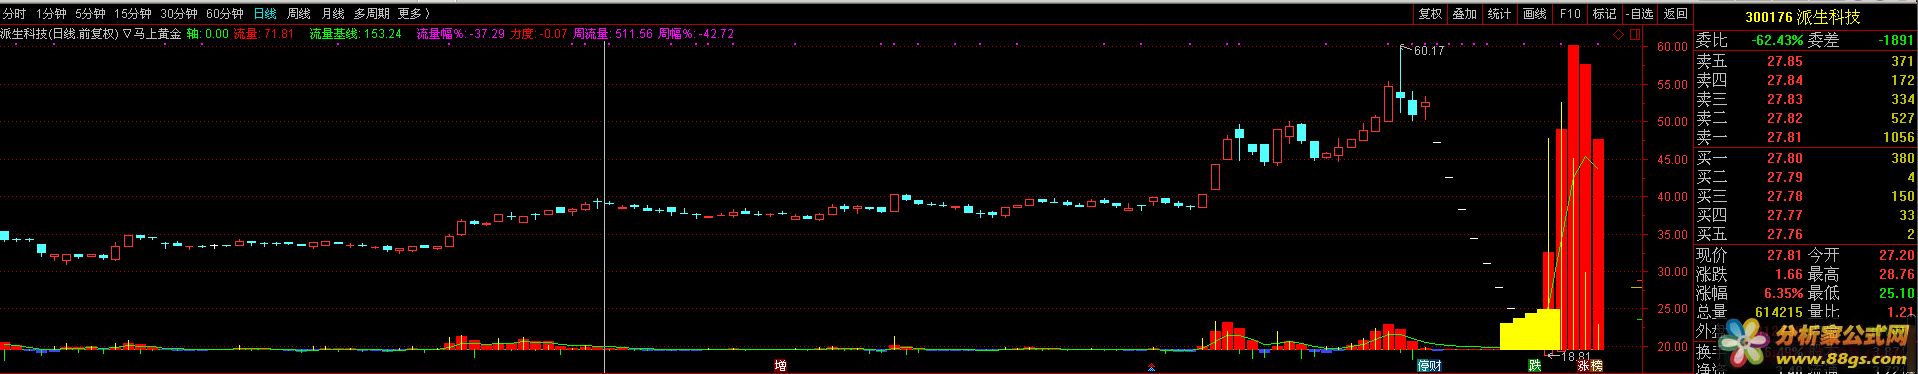Image resolution: width=1918 pixels, height=374 pixels.
Task: Switch to the 日线 daily chart tab
Action: tap(265, 14)
